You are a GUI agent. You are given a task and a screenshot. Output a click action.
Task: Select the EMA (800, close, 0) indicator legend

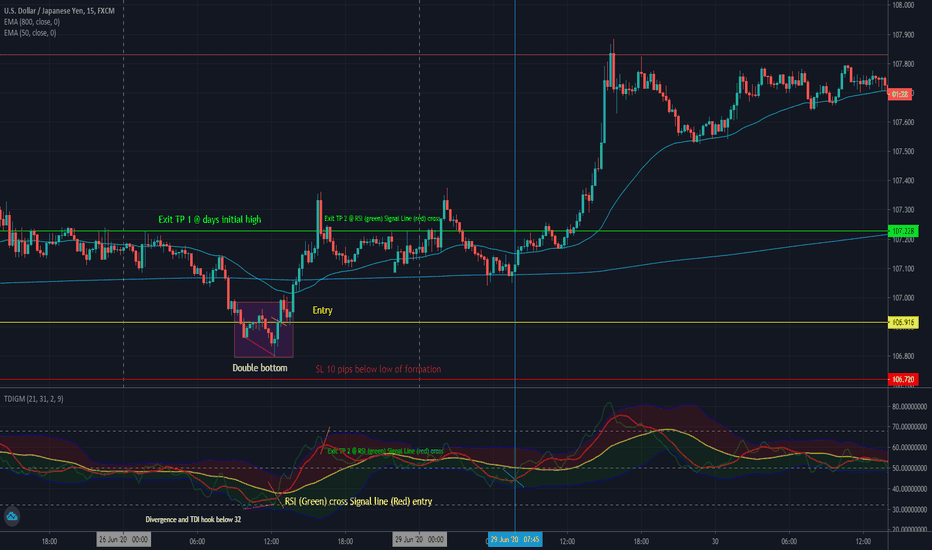coord(32,22)
